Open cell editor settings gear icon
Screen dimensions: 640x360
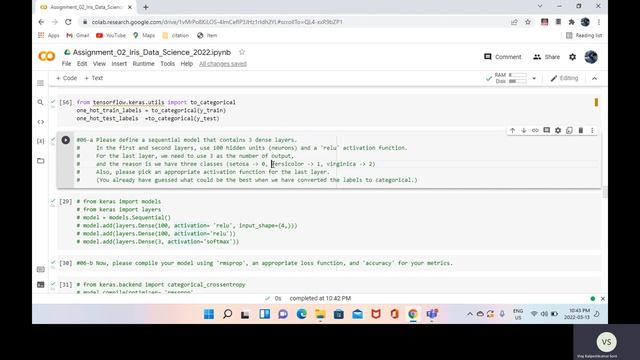point(558,131)
